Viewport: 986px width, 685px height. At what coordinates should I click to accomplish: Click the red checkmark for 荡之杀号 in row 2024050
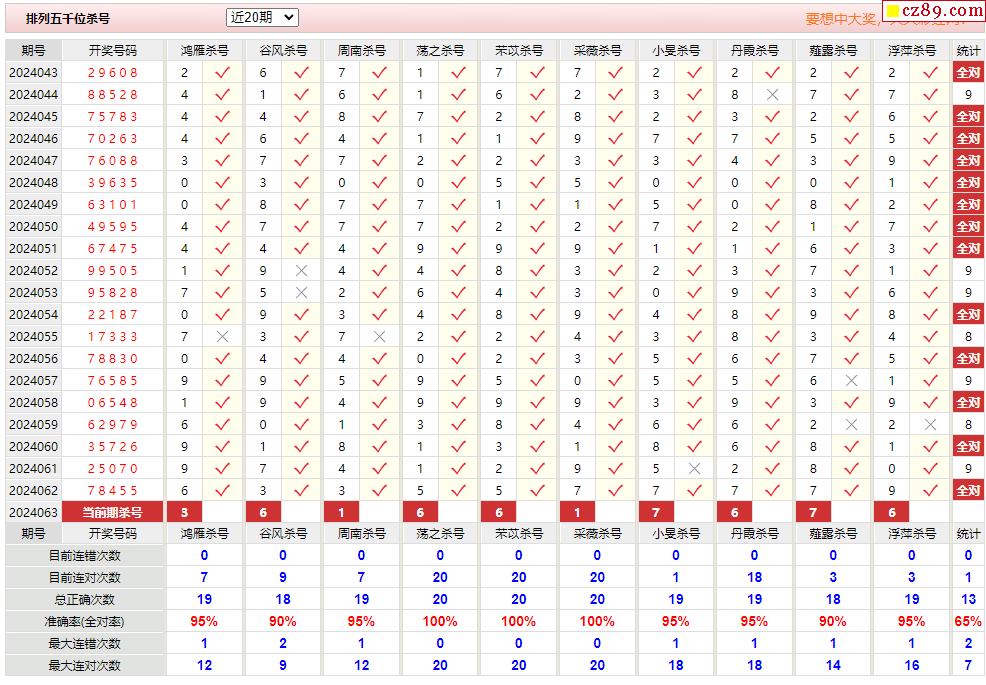pos(458,226)
